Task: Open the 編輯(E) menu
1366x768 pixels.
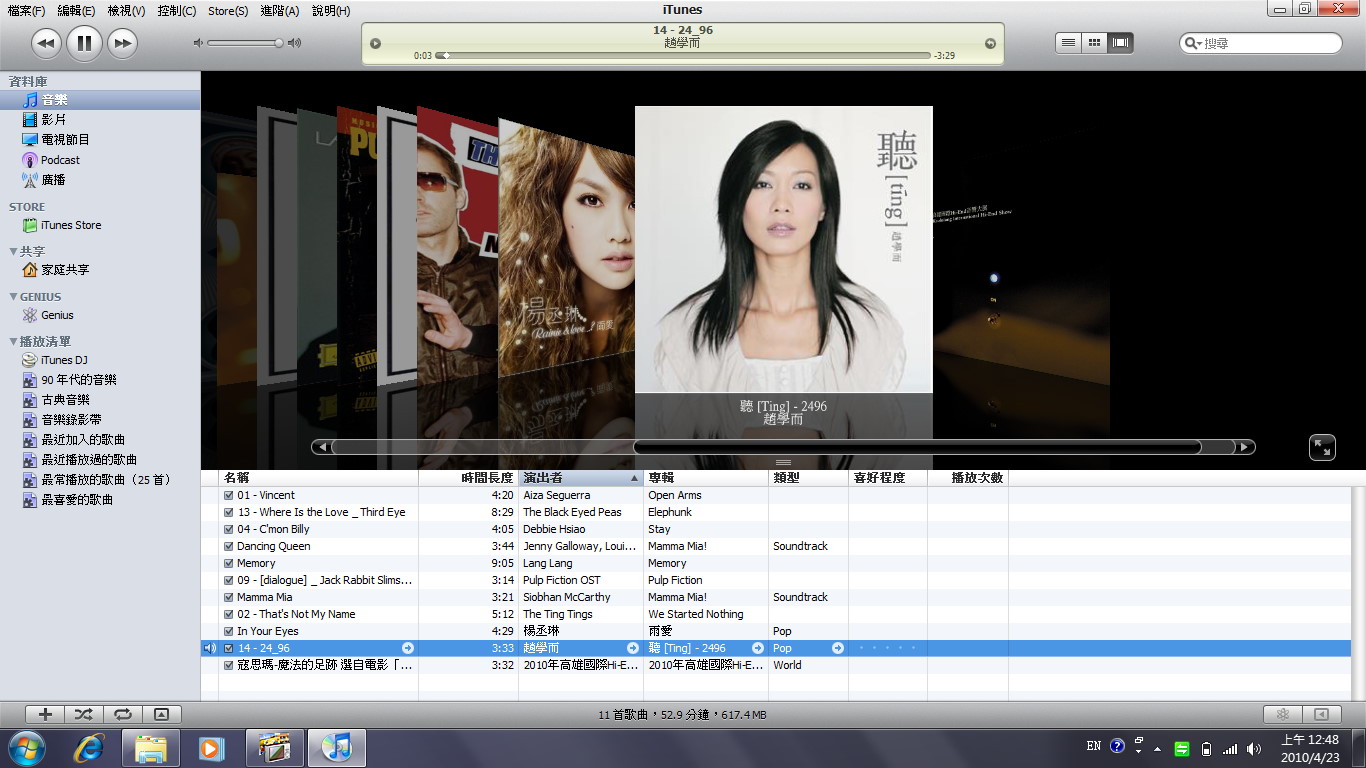Action: [76, 11]
